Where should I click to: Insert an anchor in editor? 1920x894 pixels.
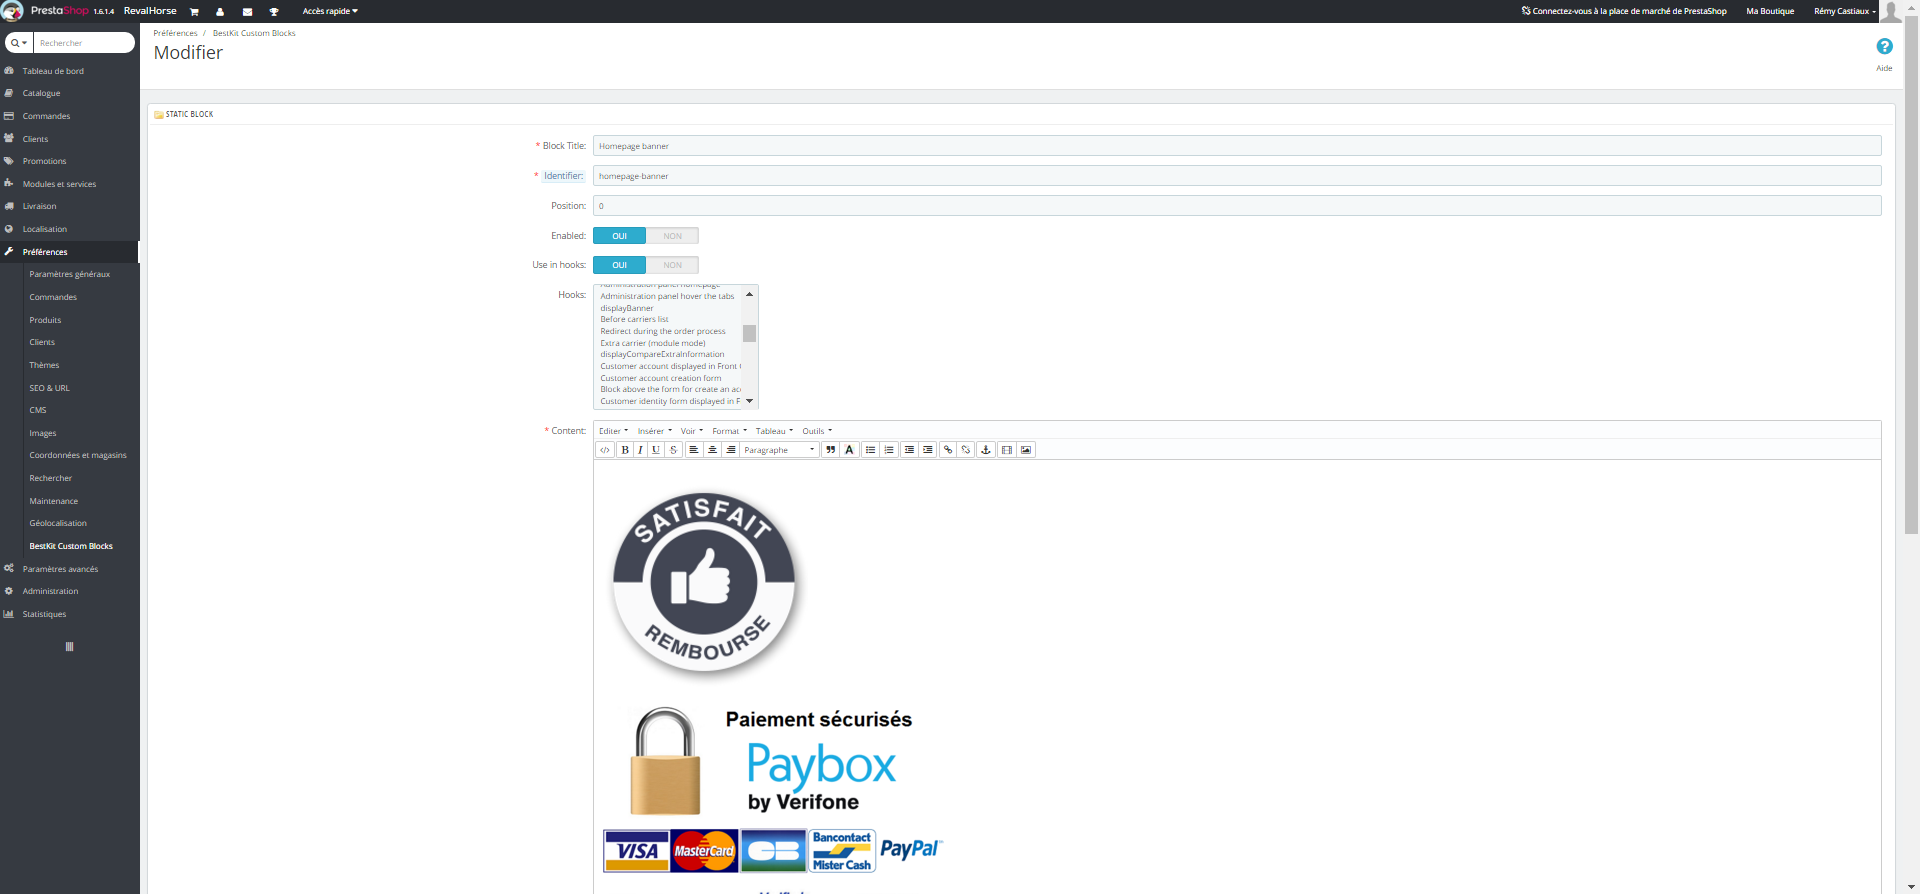click(986, 450)
